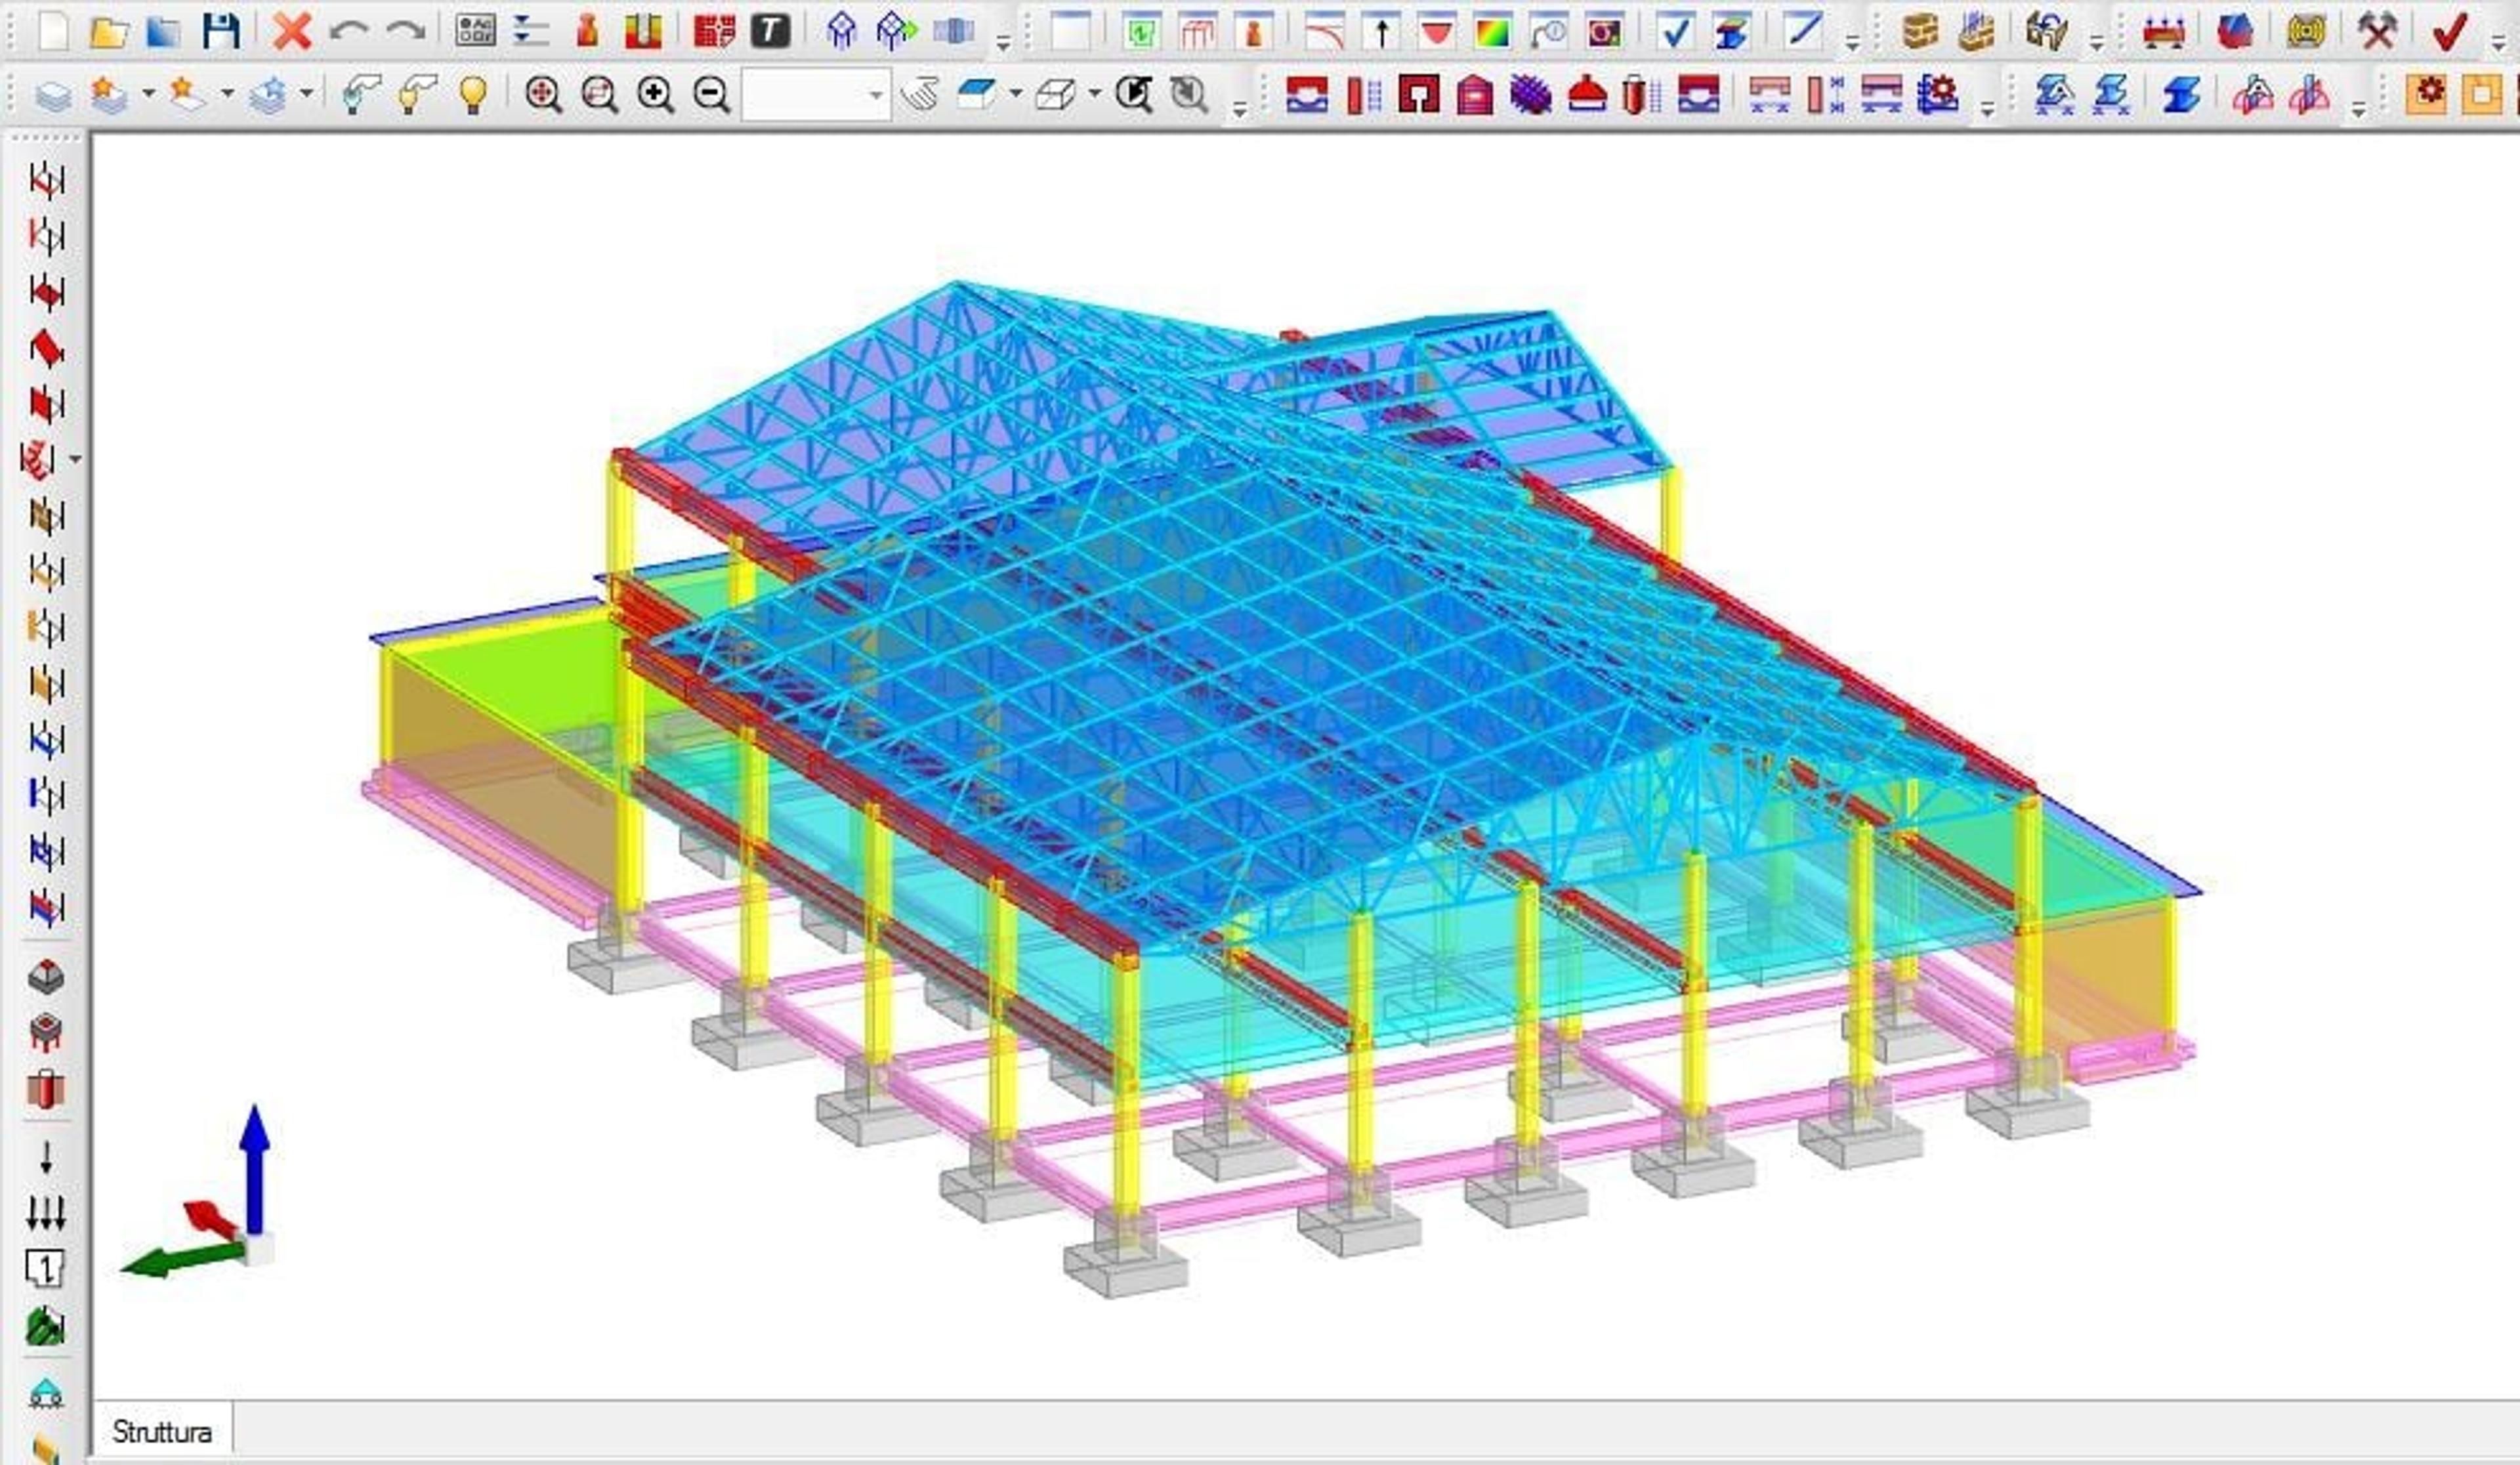
Task: Toggle the yellow light bulb icon
Action: [x=473, y=95]
